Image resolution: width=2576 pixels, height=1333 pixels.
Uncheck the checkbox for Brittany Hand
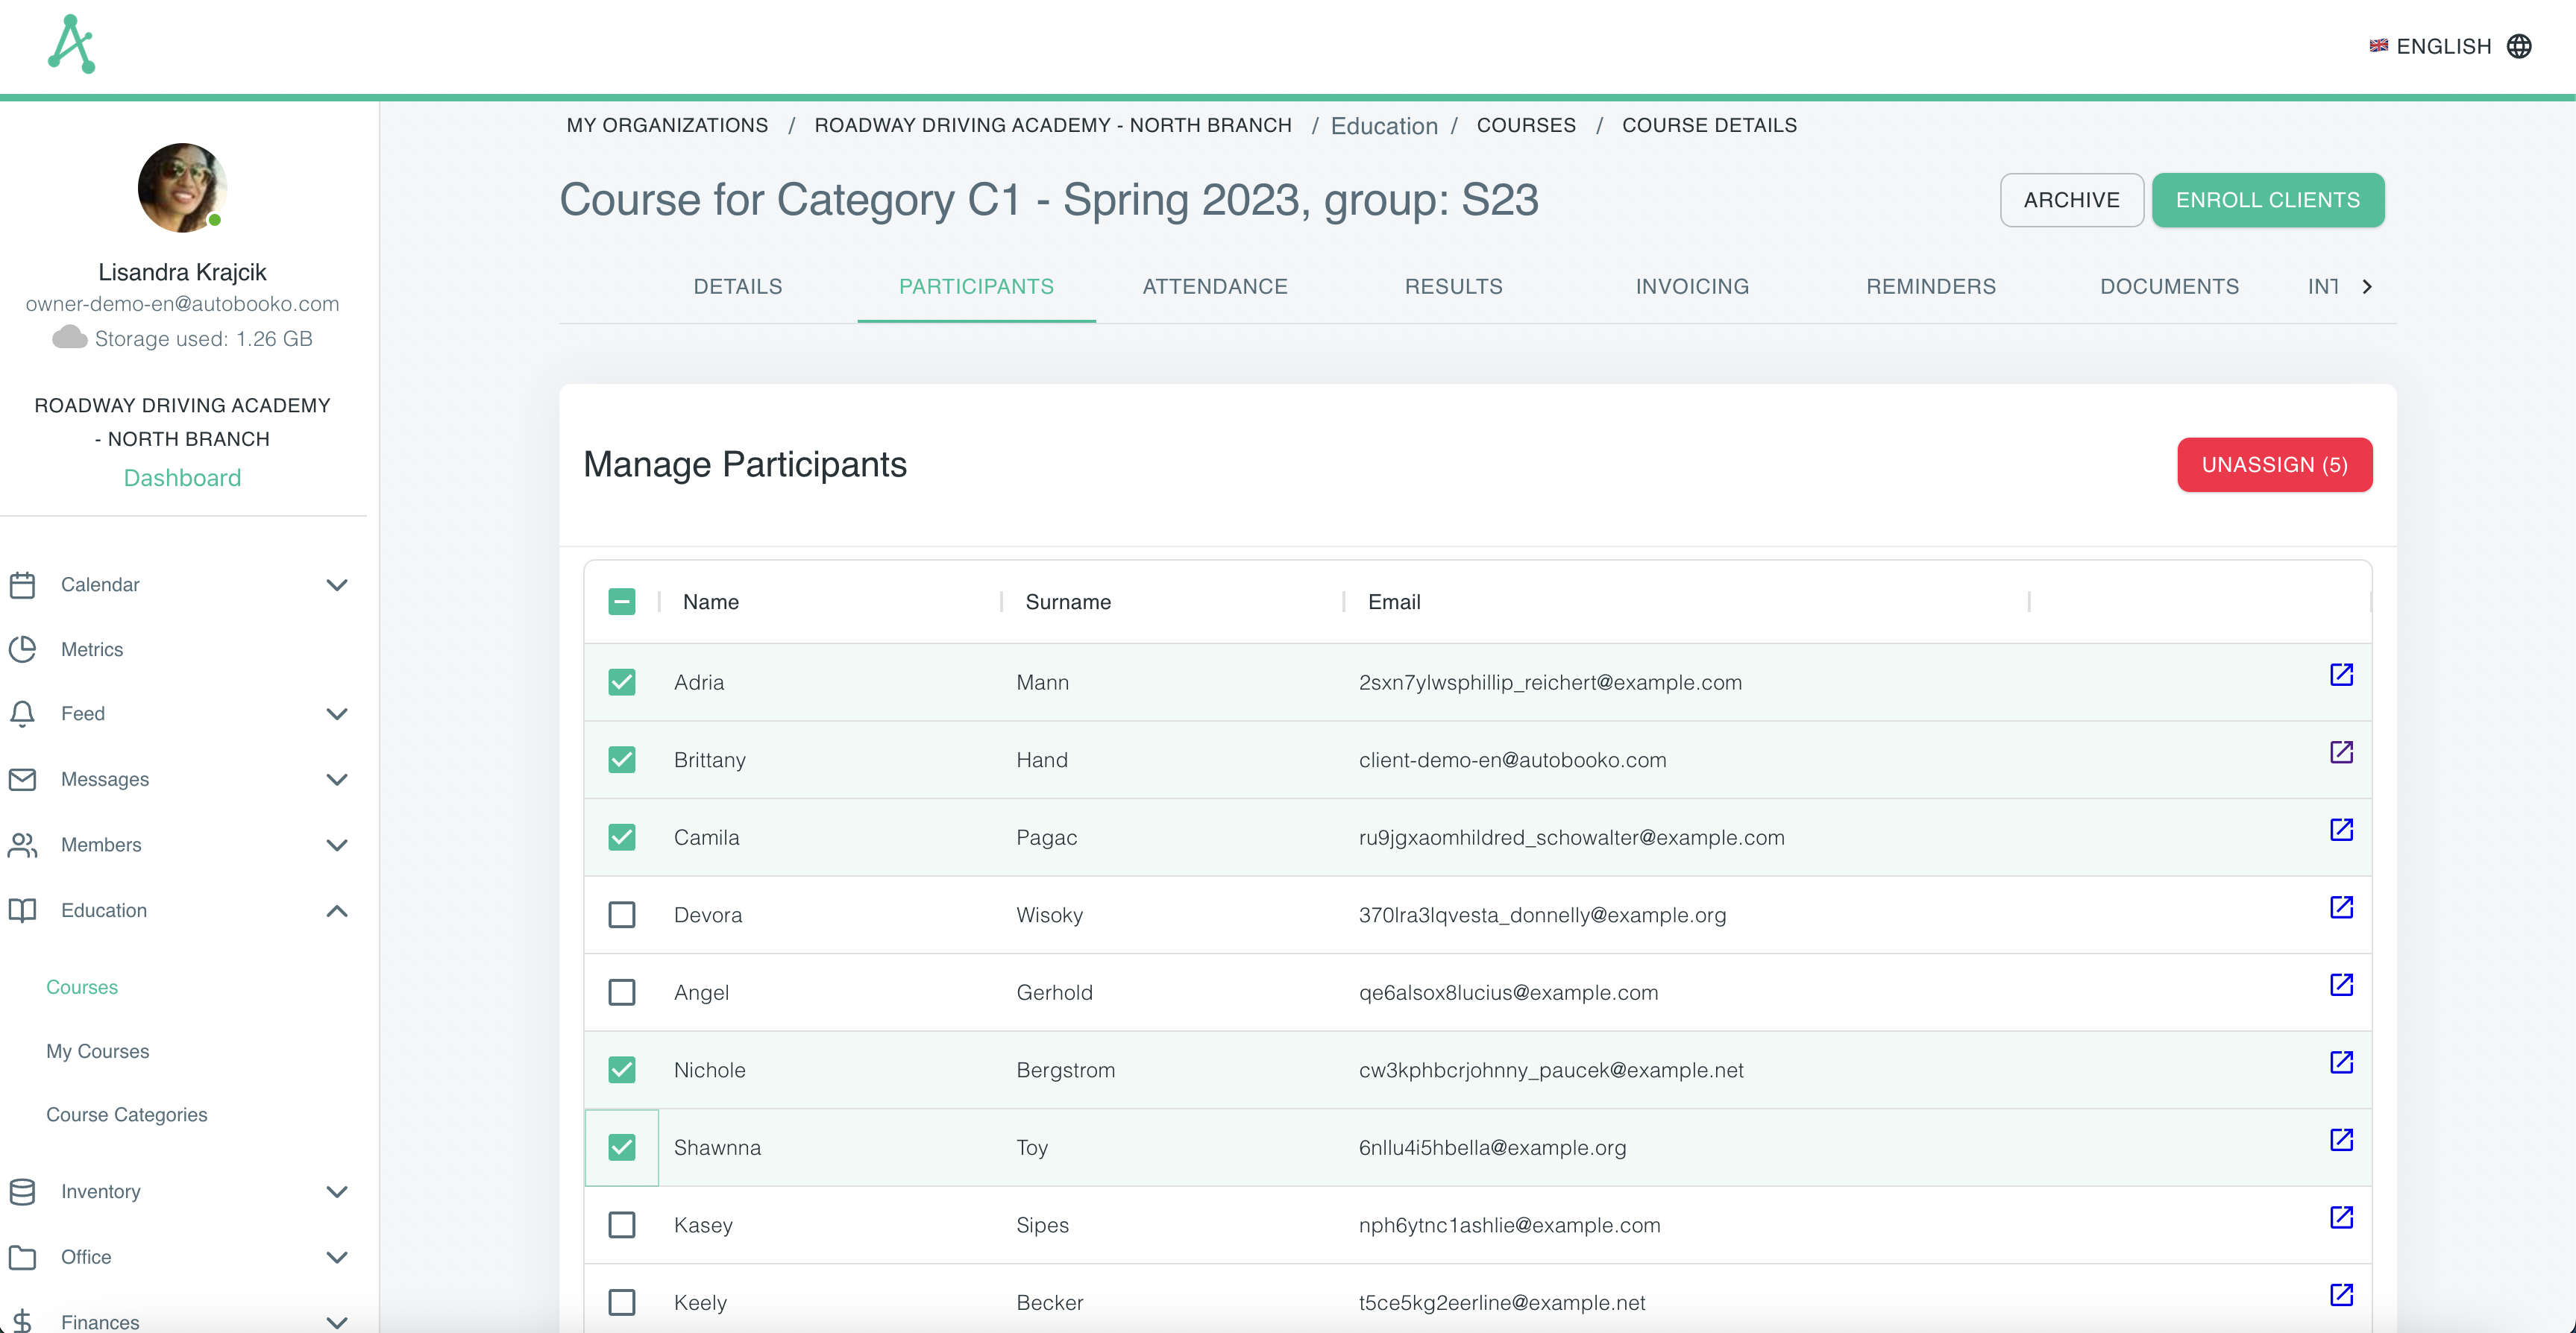tap(622, 759)
